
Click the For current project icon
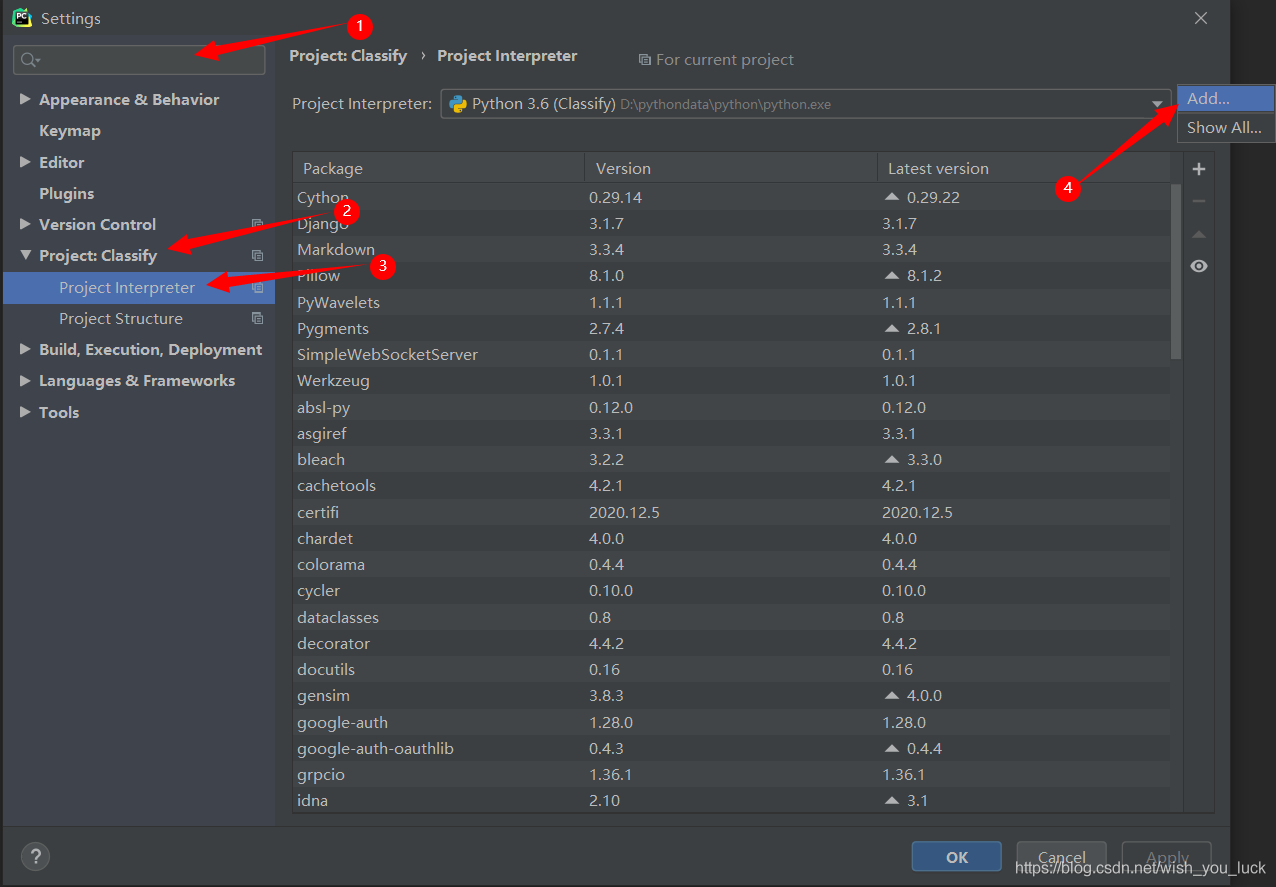point(645,60)
